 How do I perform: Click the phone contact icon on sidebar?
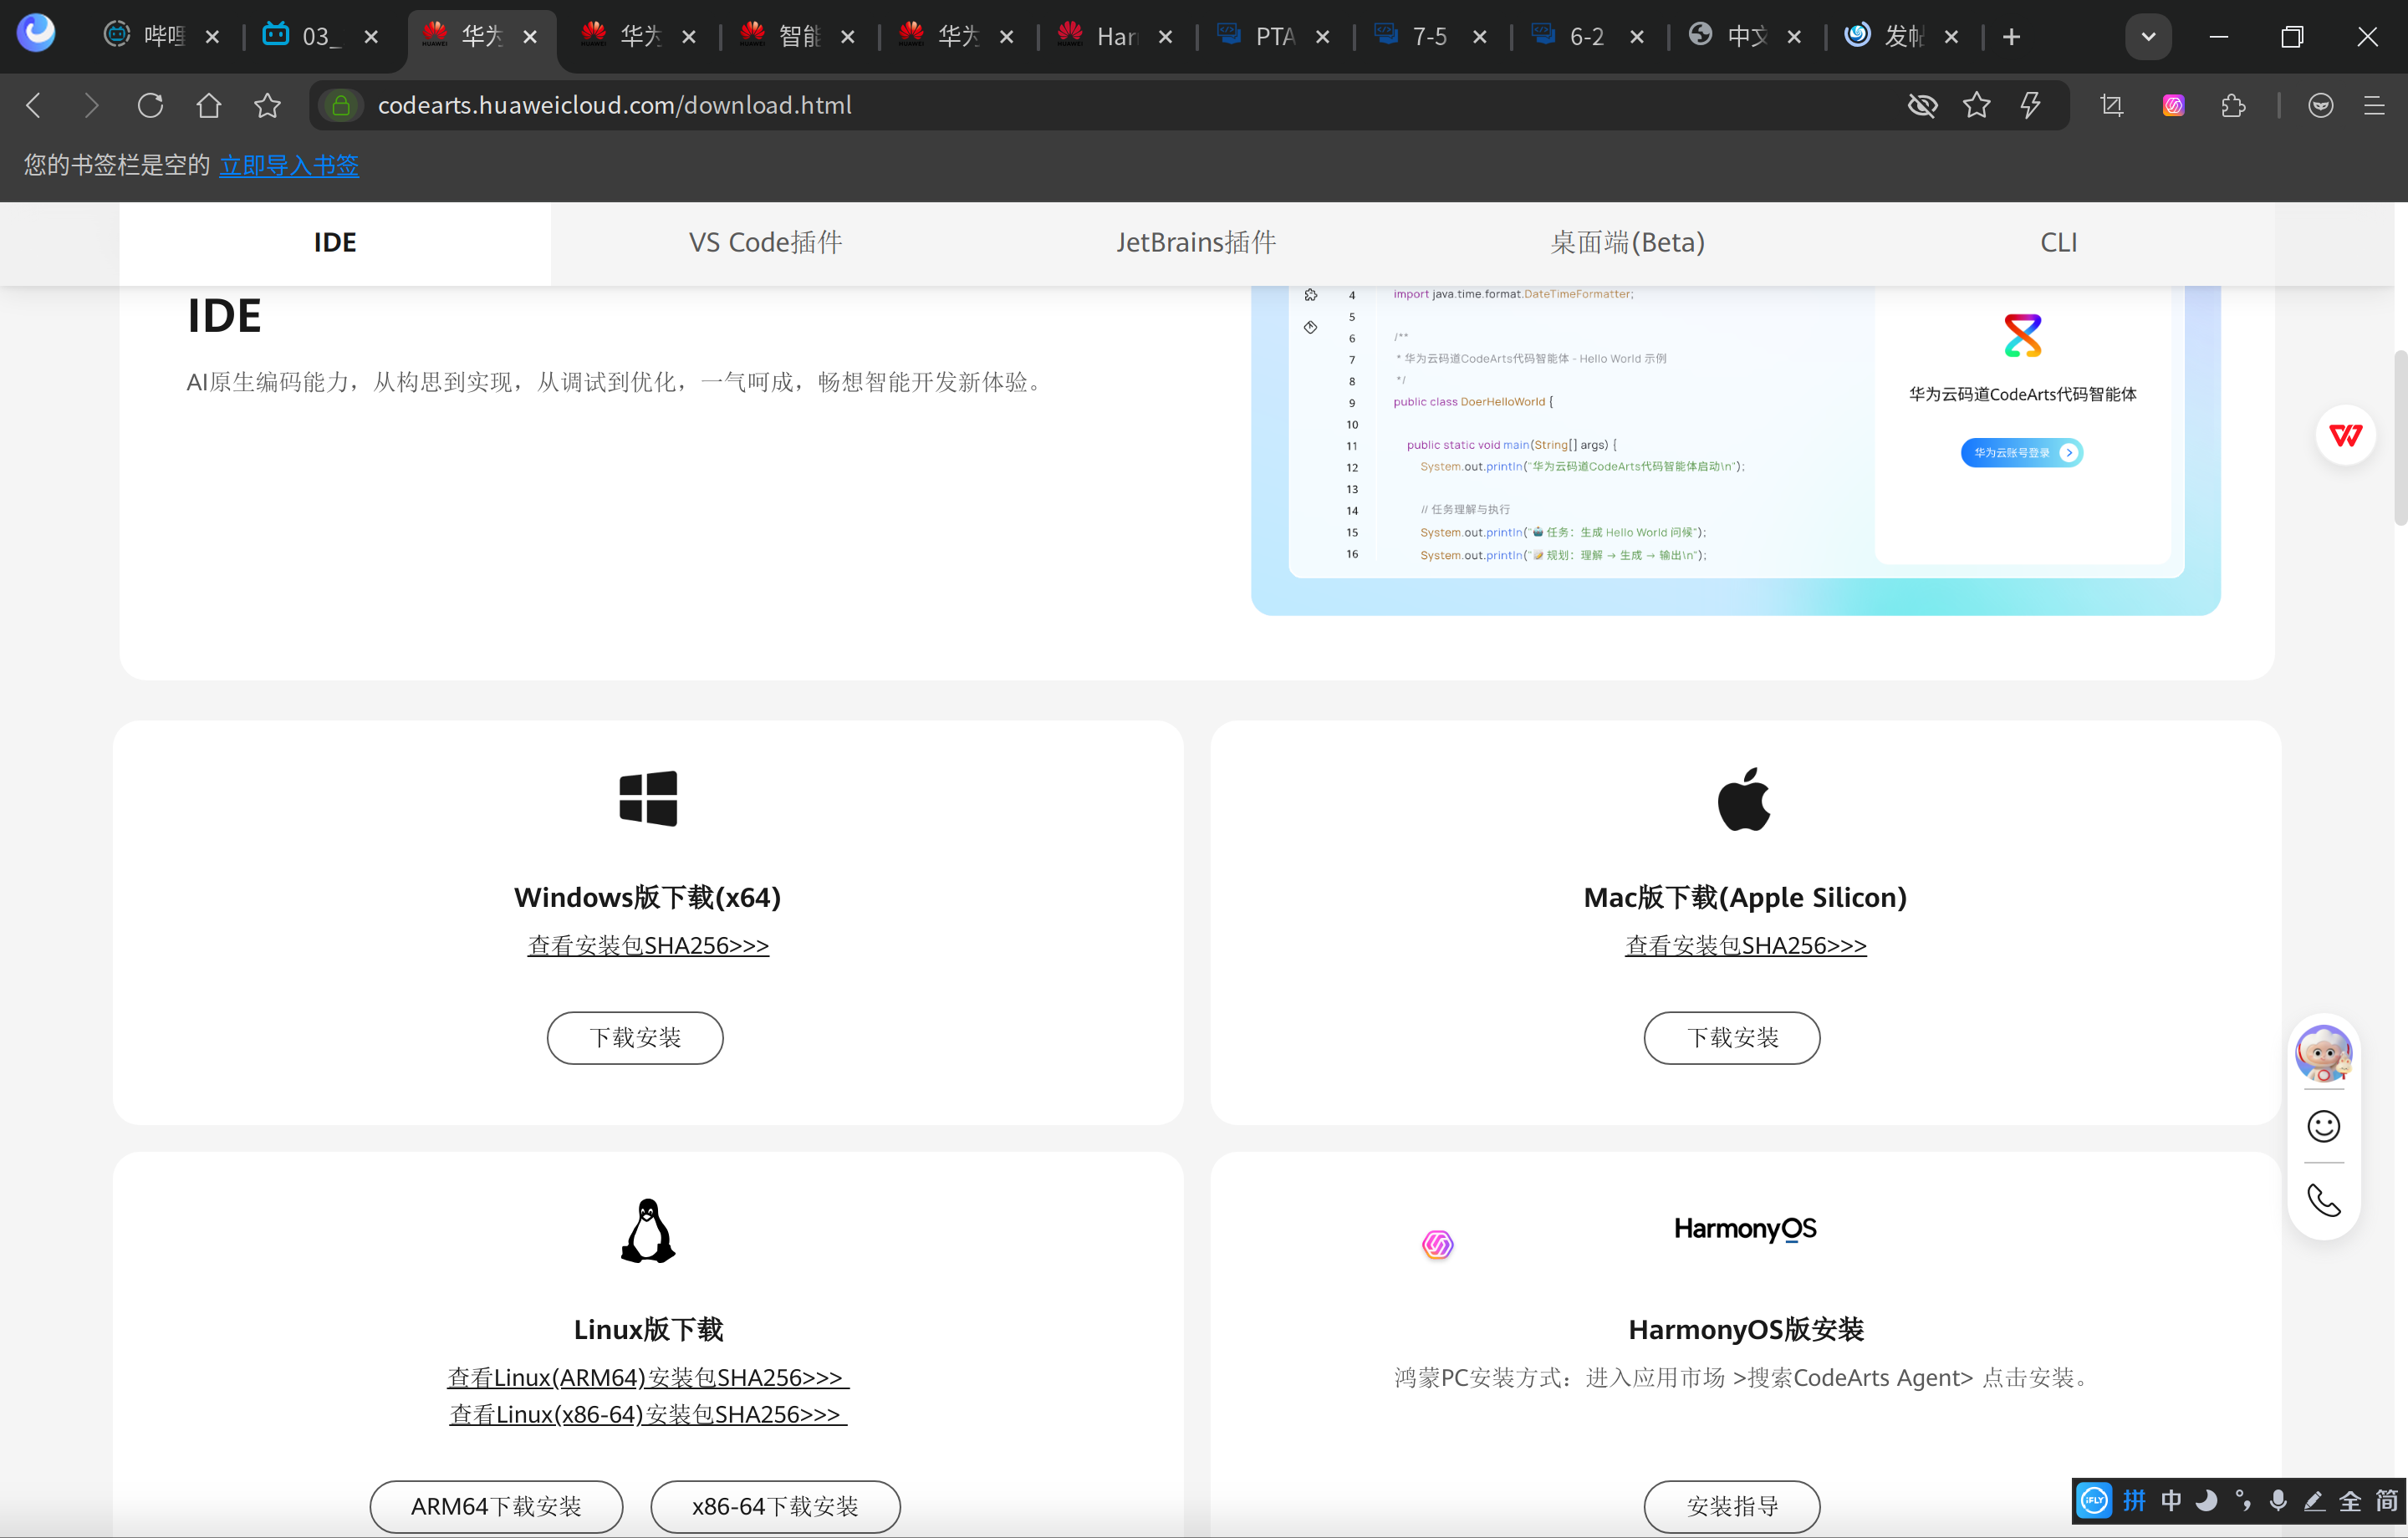(x=2323, y=1200)
